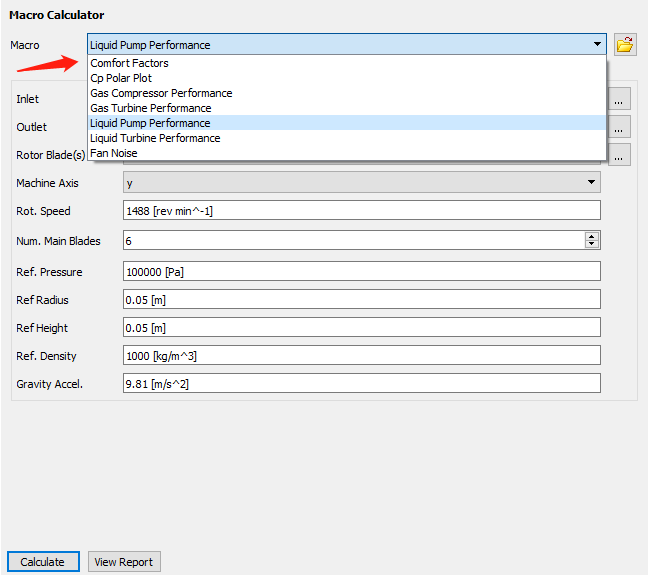
Task: Choose Liquid Turbine Performance macro
Action: (x=155, y=138)
